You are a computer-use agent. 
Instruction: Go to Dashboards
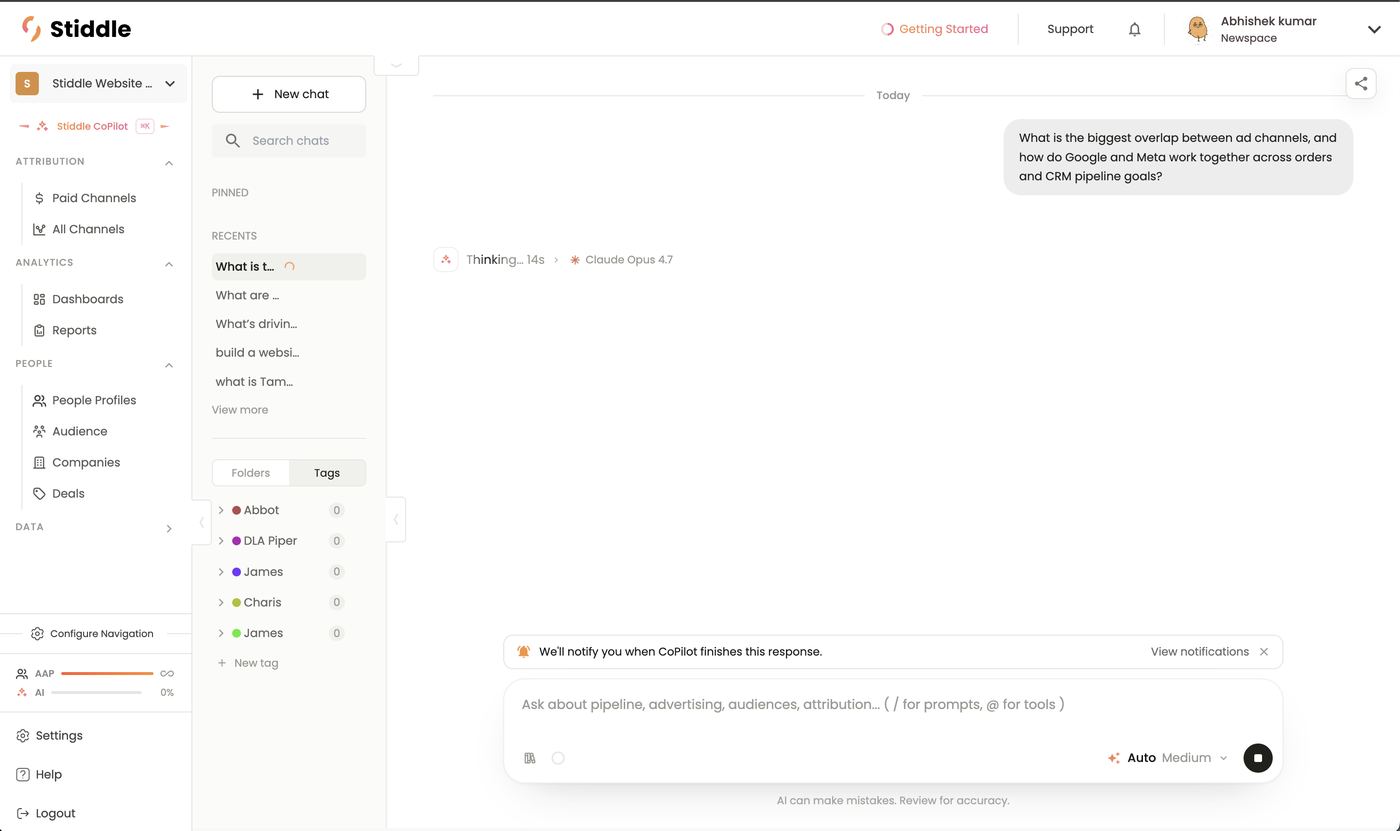pos(88,299)
